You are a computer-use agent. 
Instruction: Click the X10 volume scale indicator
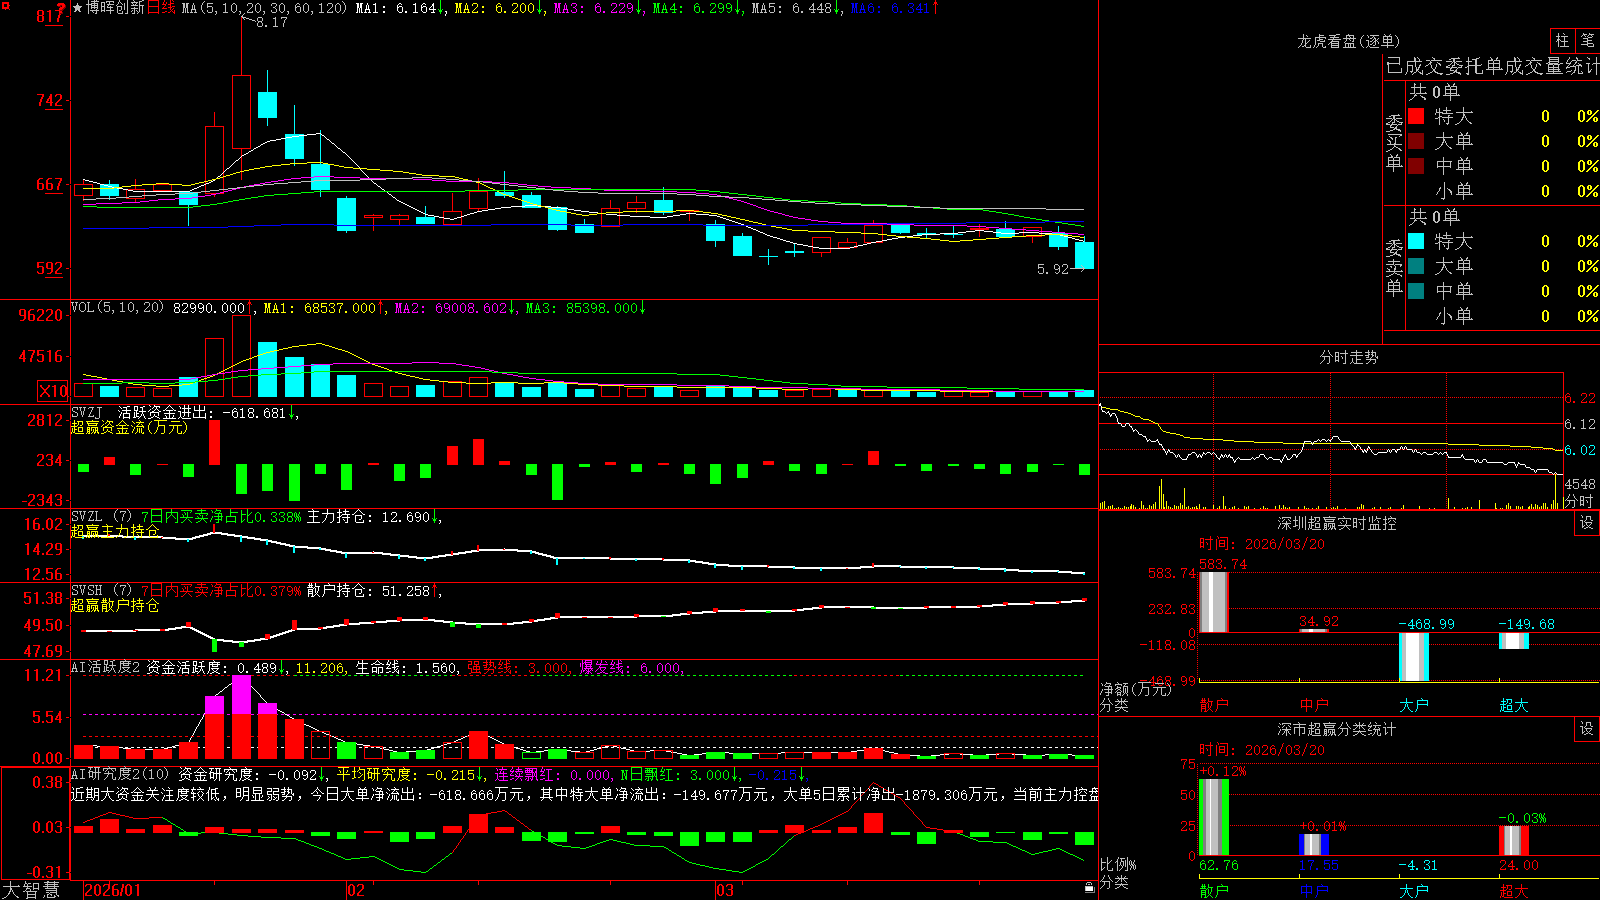pyautogui.click(x=53, y=391)
